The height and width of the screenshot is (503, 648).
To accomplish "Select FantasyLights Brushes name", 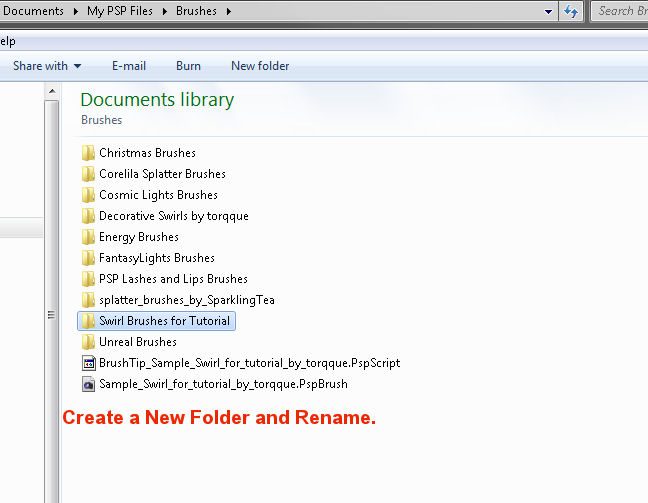I will (x=157, y=258).
